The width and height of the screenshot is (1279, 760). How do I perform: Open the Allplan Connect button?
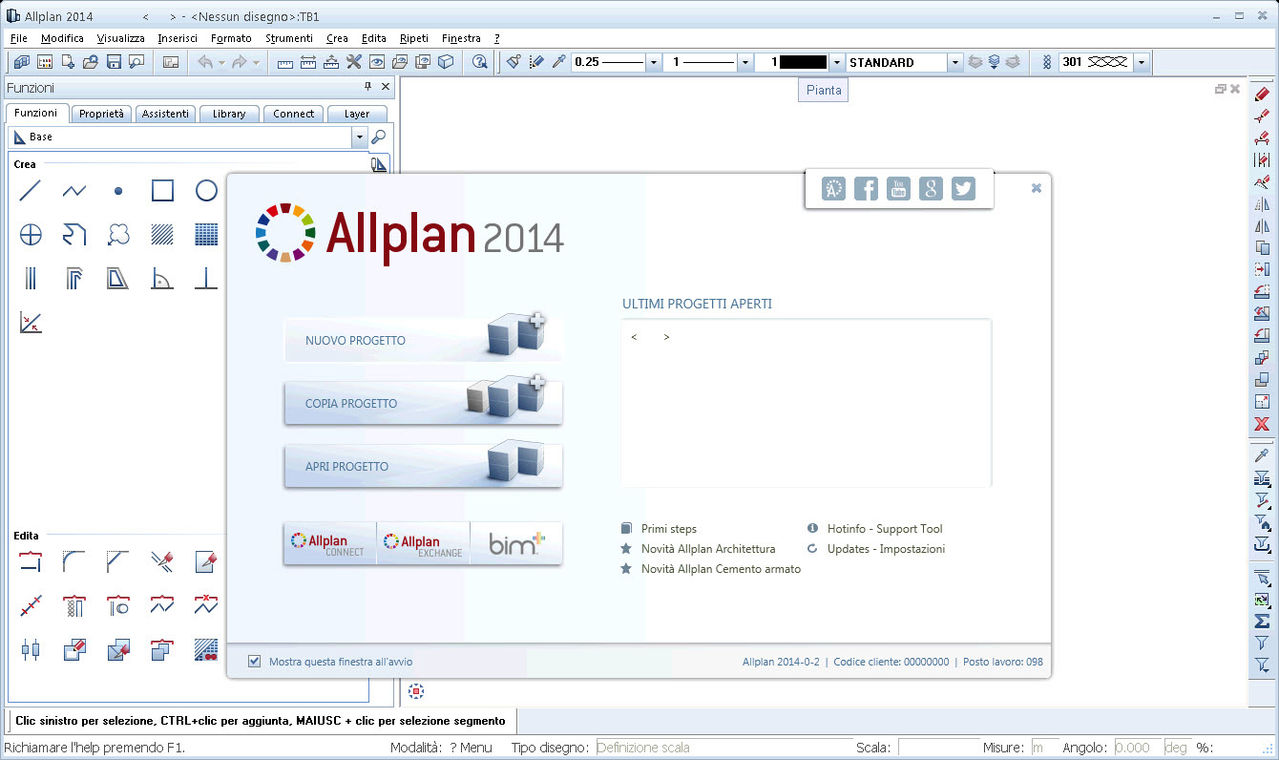point(330,543)
